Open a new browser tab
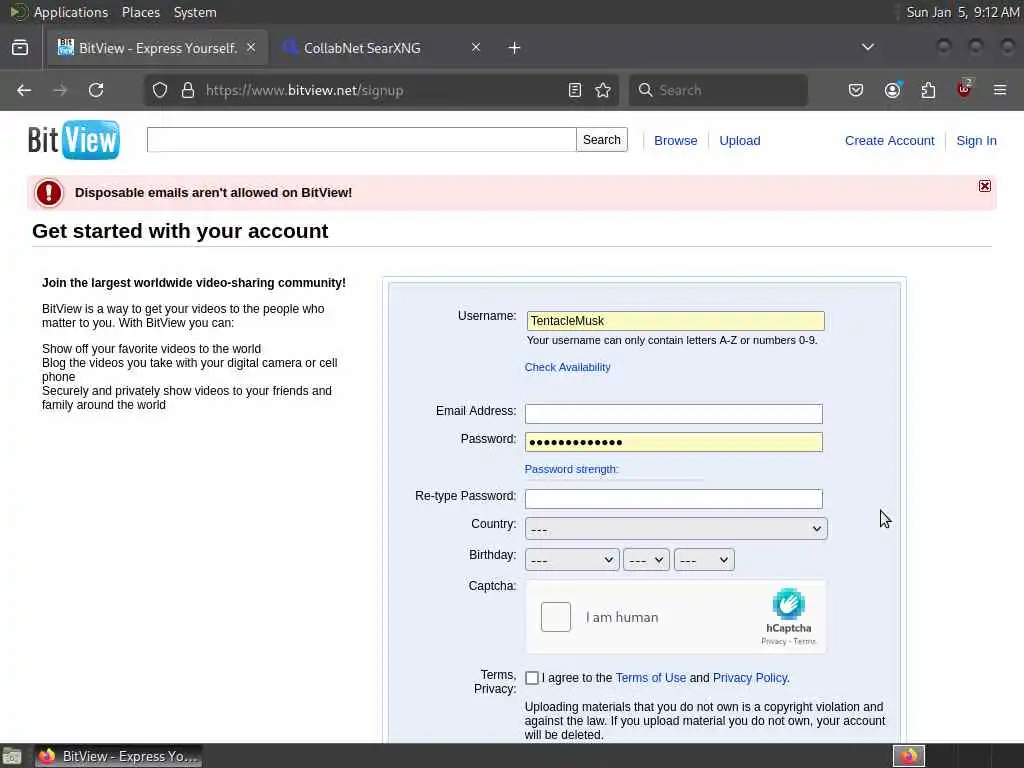The width and height of the screenshot is (1024, 768). [515, 48]
